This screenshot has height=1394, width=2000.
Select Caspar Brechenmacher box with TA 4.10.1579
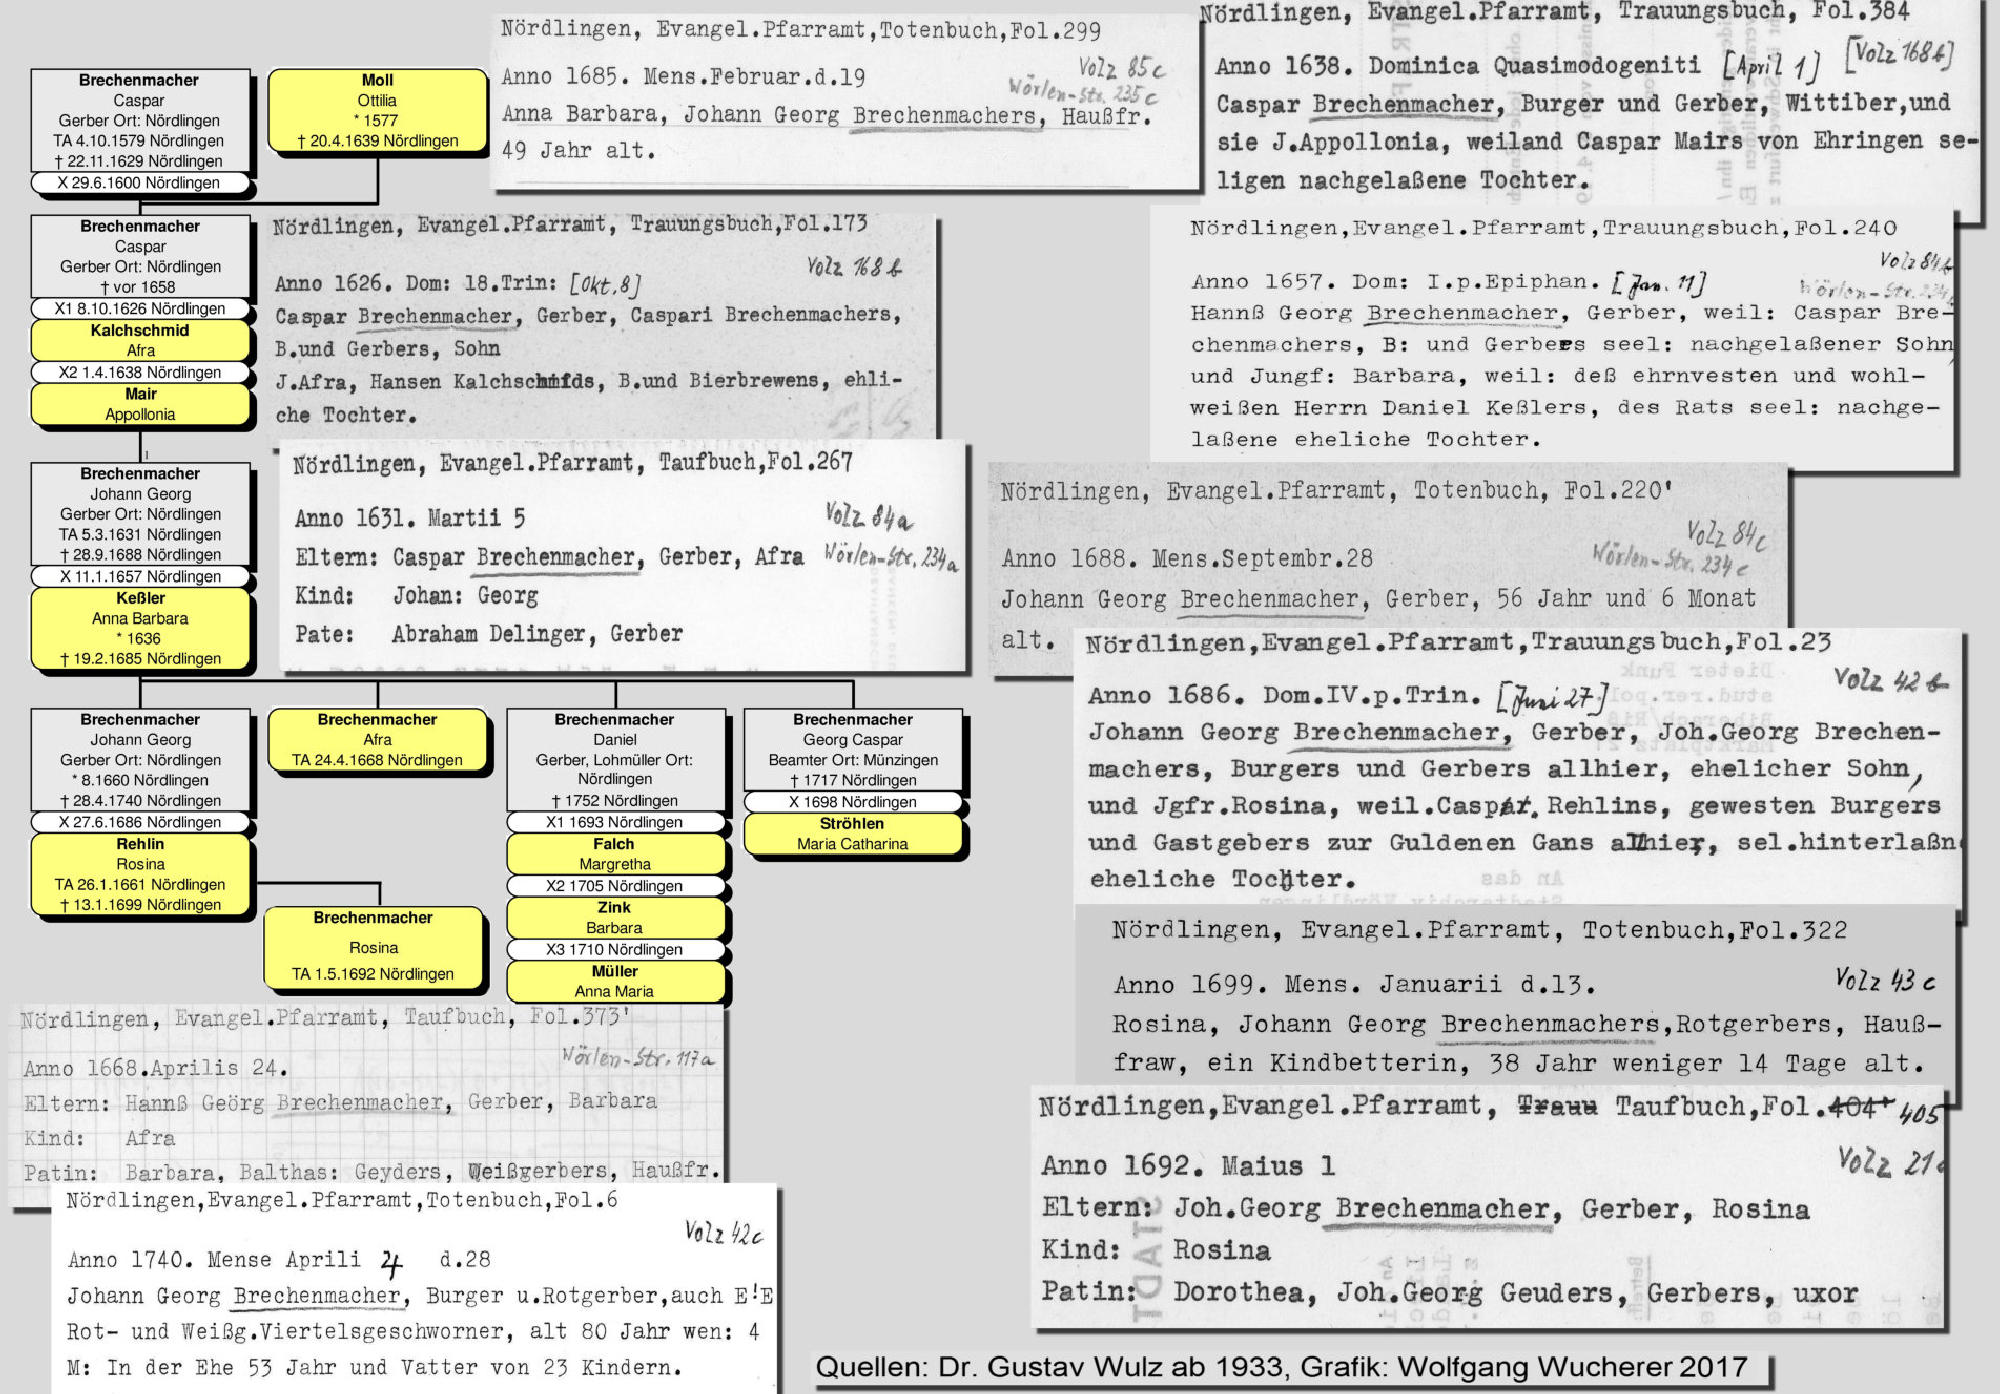pyautogui.click(x=139, y=120)
